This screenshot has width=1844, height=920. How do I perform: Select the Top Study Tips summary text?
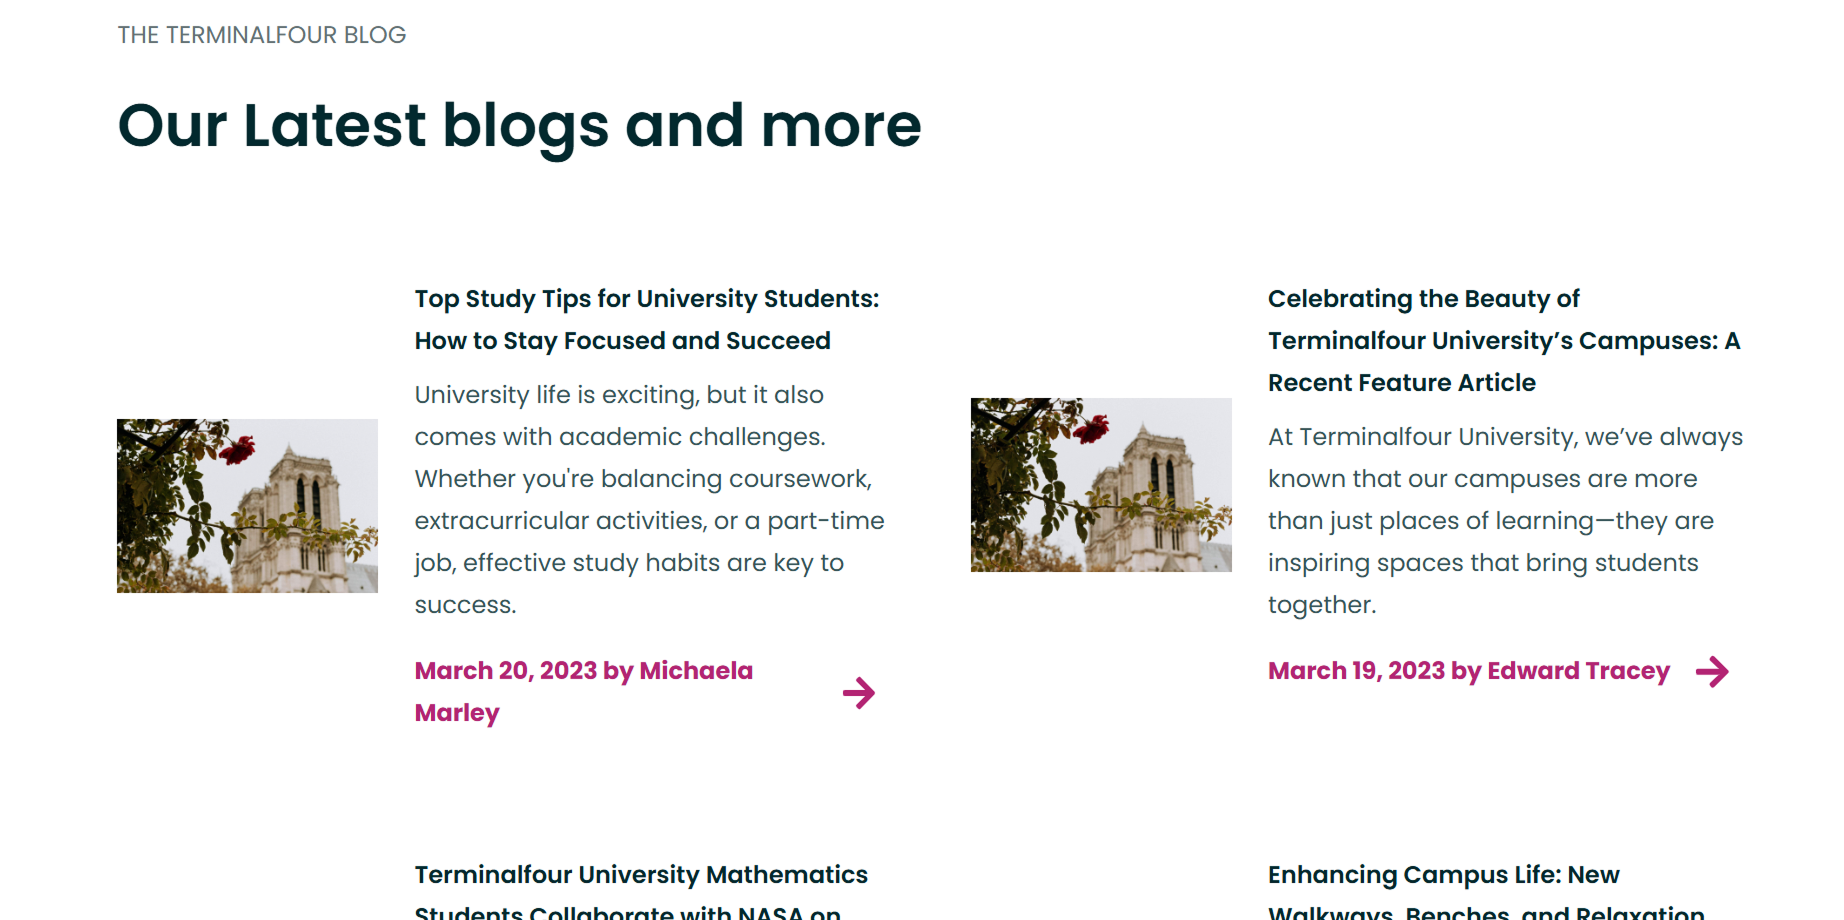pyautogui.click(x=648, y=498)
